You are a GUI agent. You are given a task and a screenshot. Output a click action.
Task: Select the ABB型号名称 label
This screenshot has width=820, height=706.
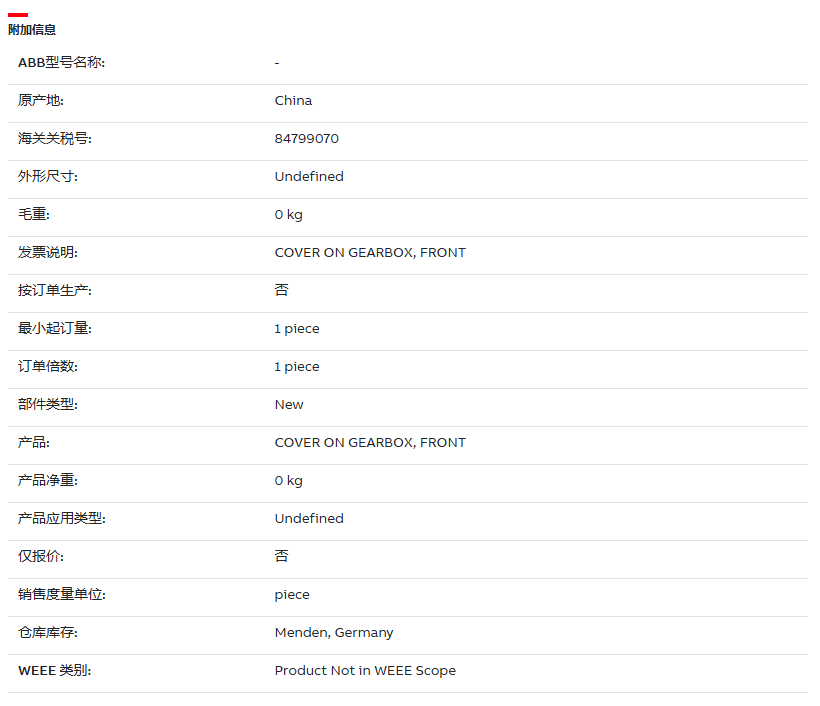tap(61, 63)
